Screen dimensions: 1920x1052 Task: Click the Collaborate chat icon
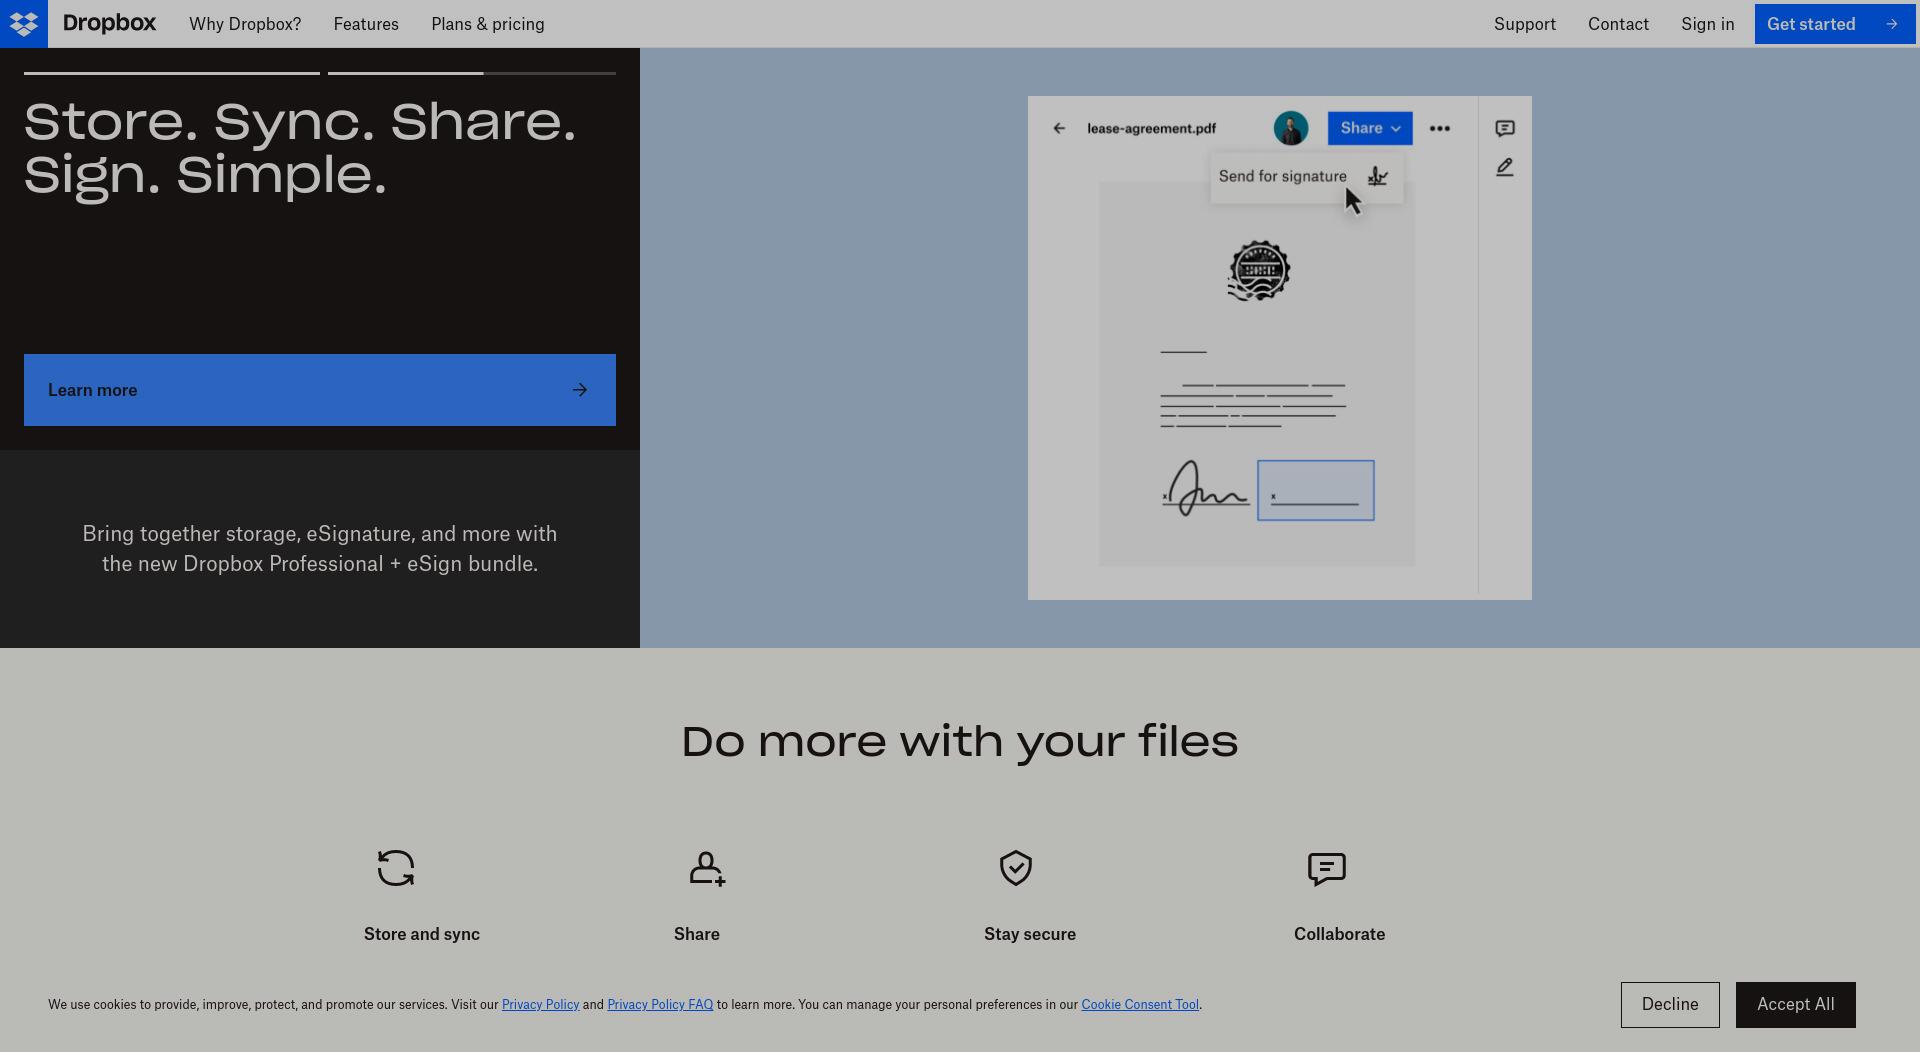tap(1327, 869)
